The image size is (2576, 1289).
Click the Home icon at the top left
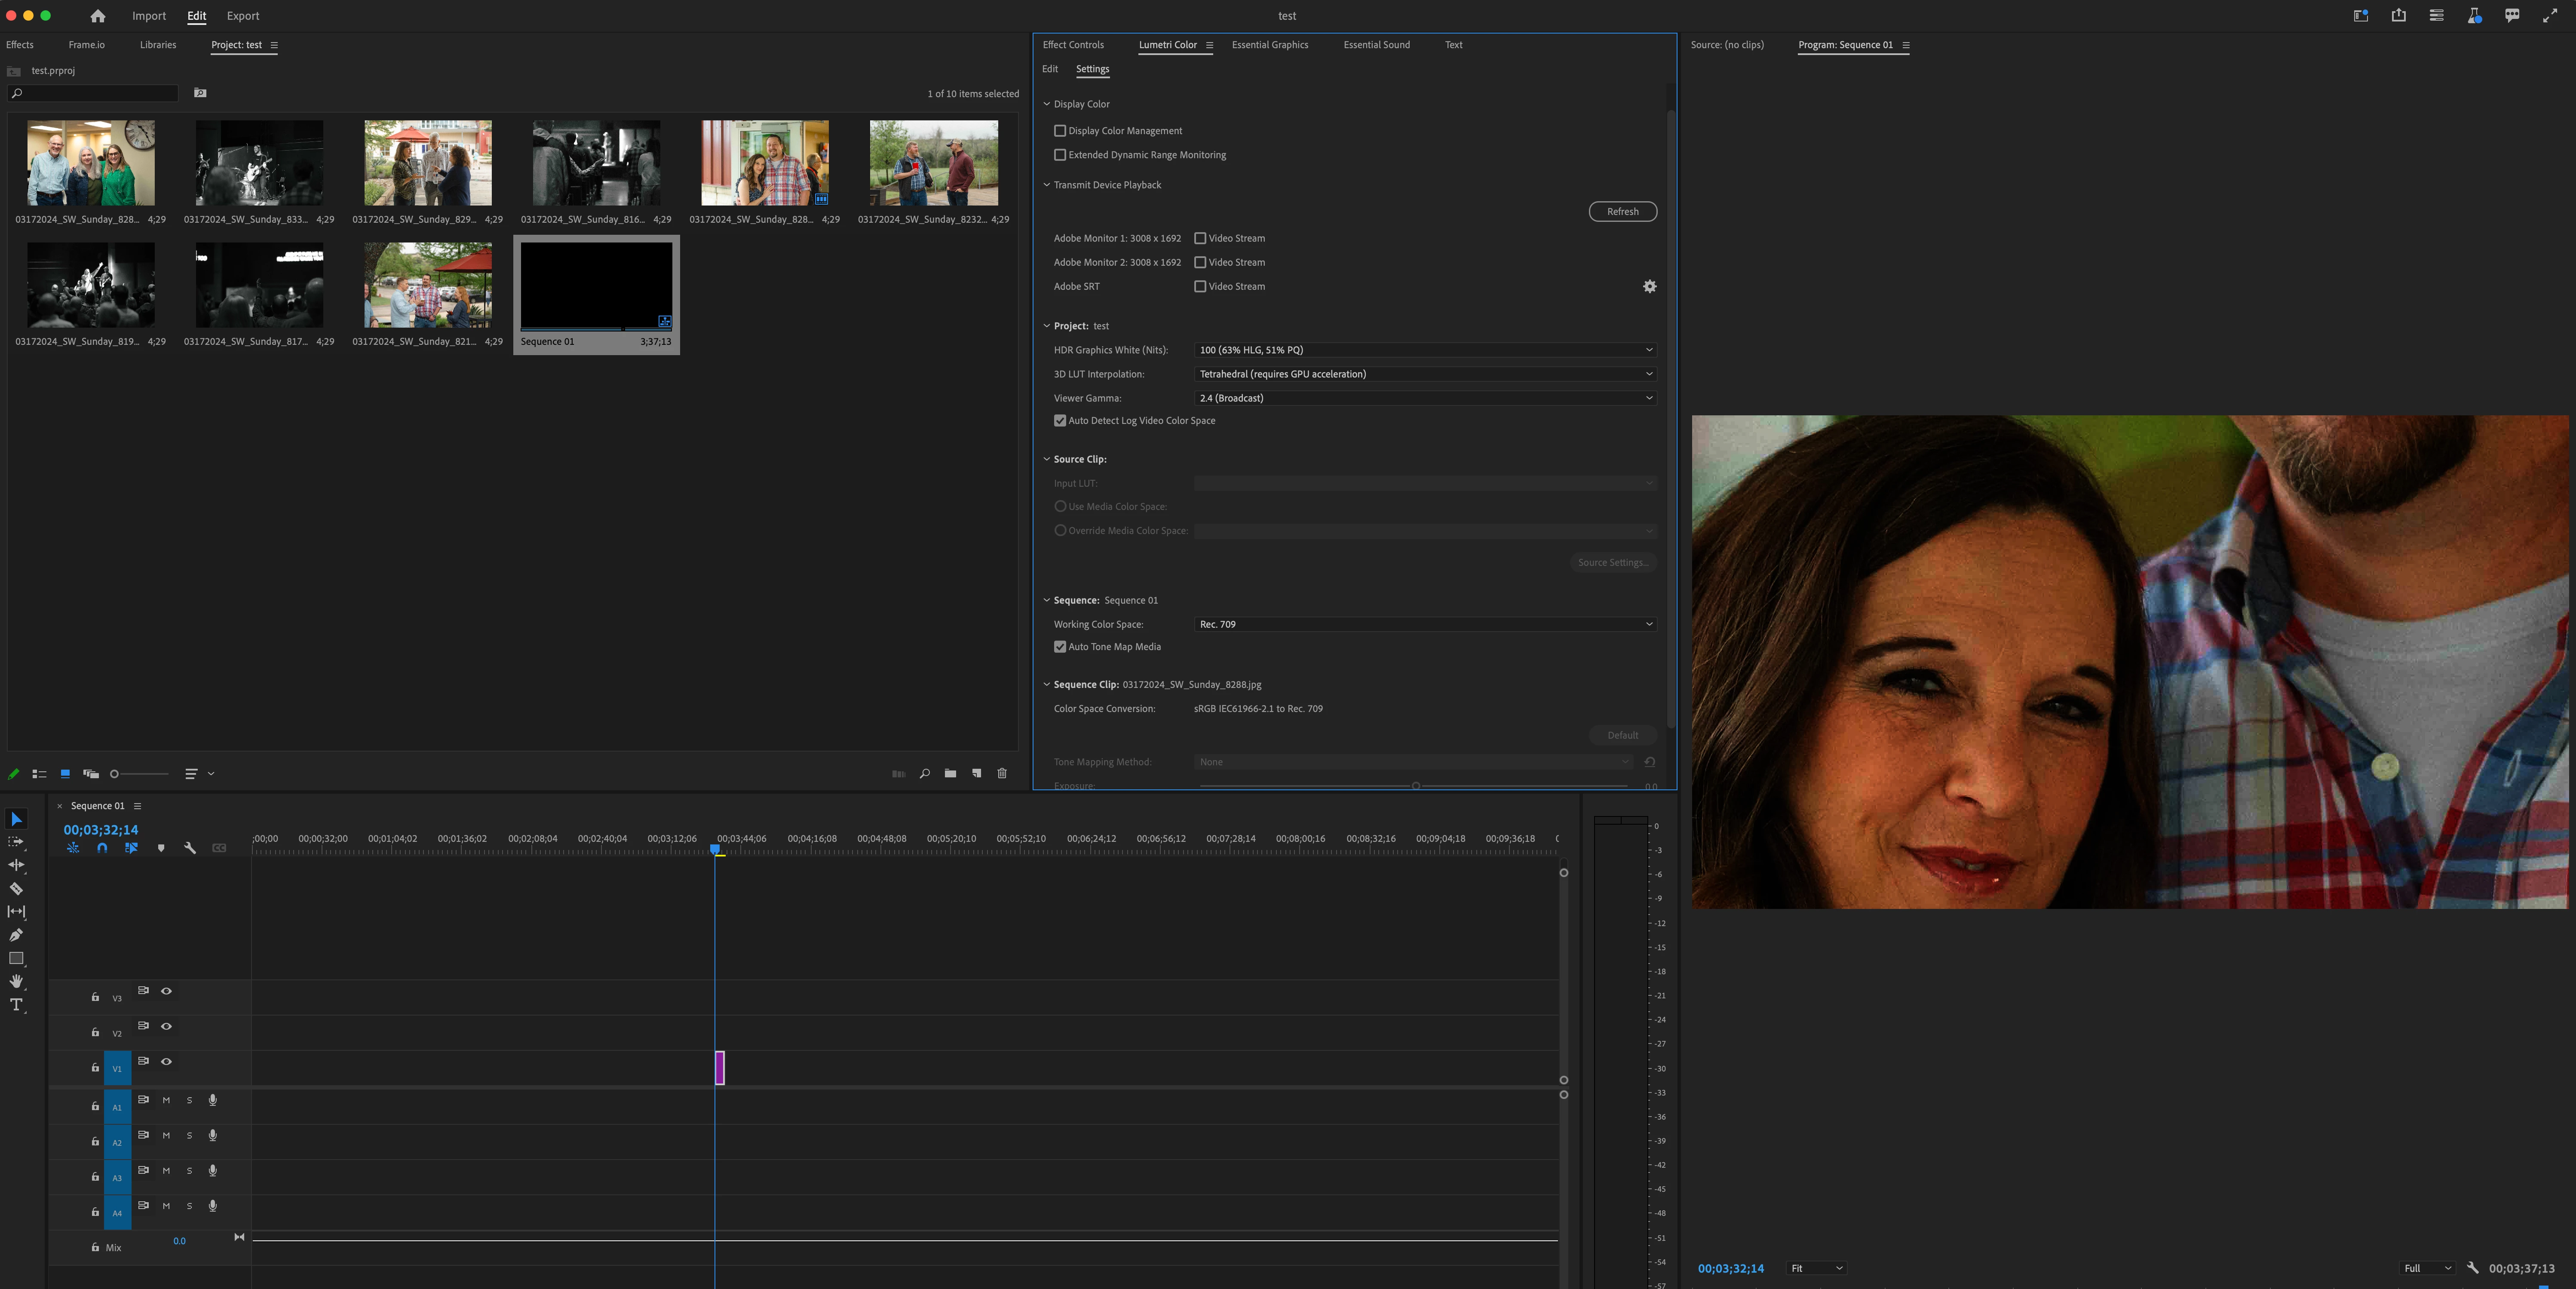pyautogui.click(x=97, y=16)
